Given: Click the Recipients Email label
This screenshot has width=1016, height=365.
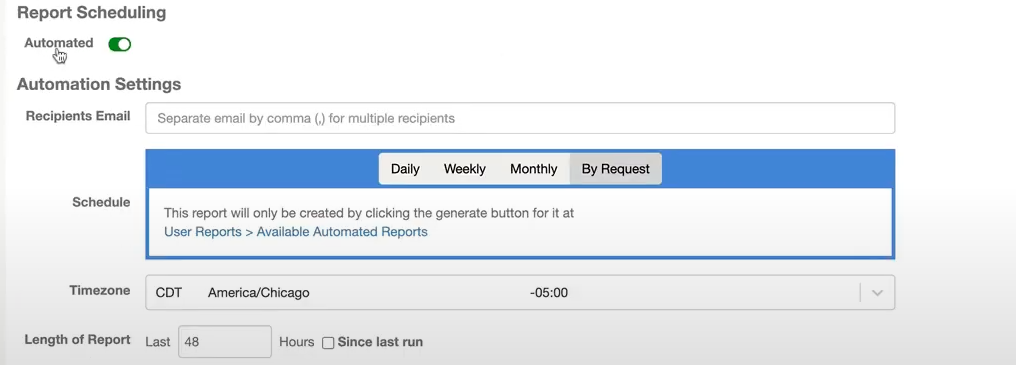Looking at the screenshot, I should [x=78, y=116].
